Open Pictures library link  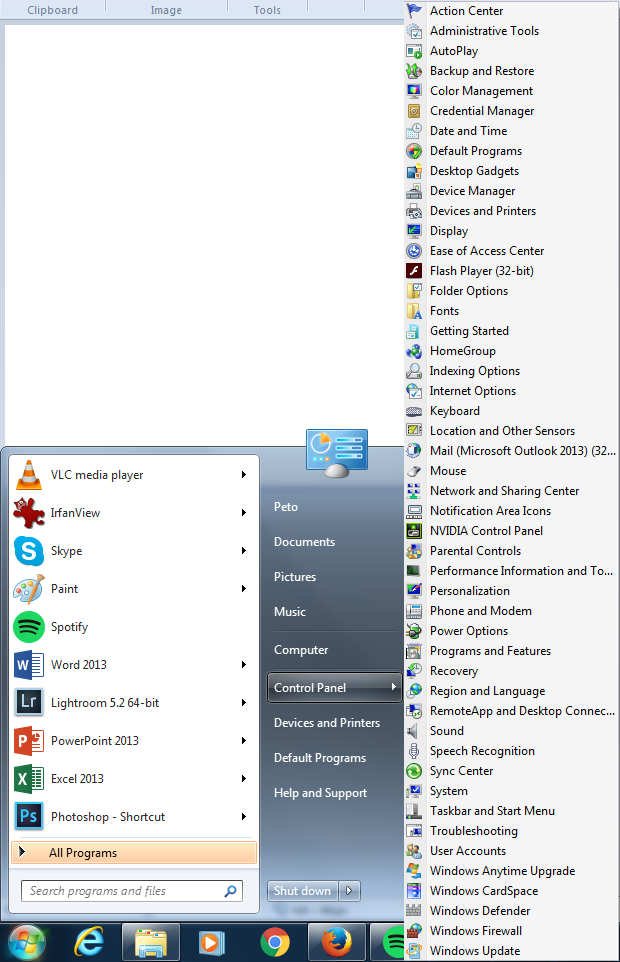point(295,577)
